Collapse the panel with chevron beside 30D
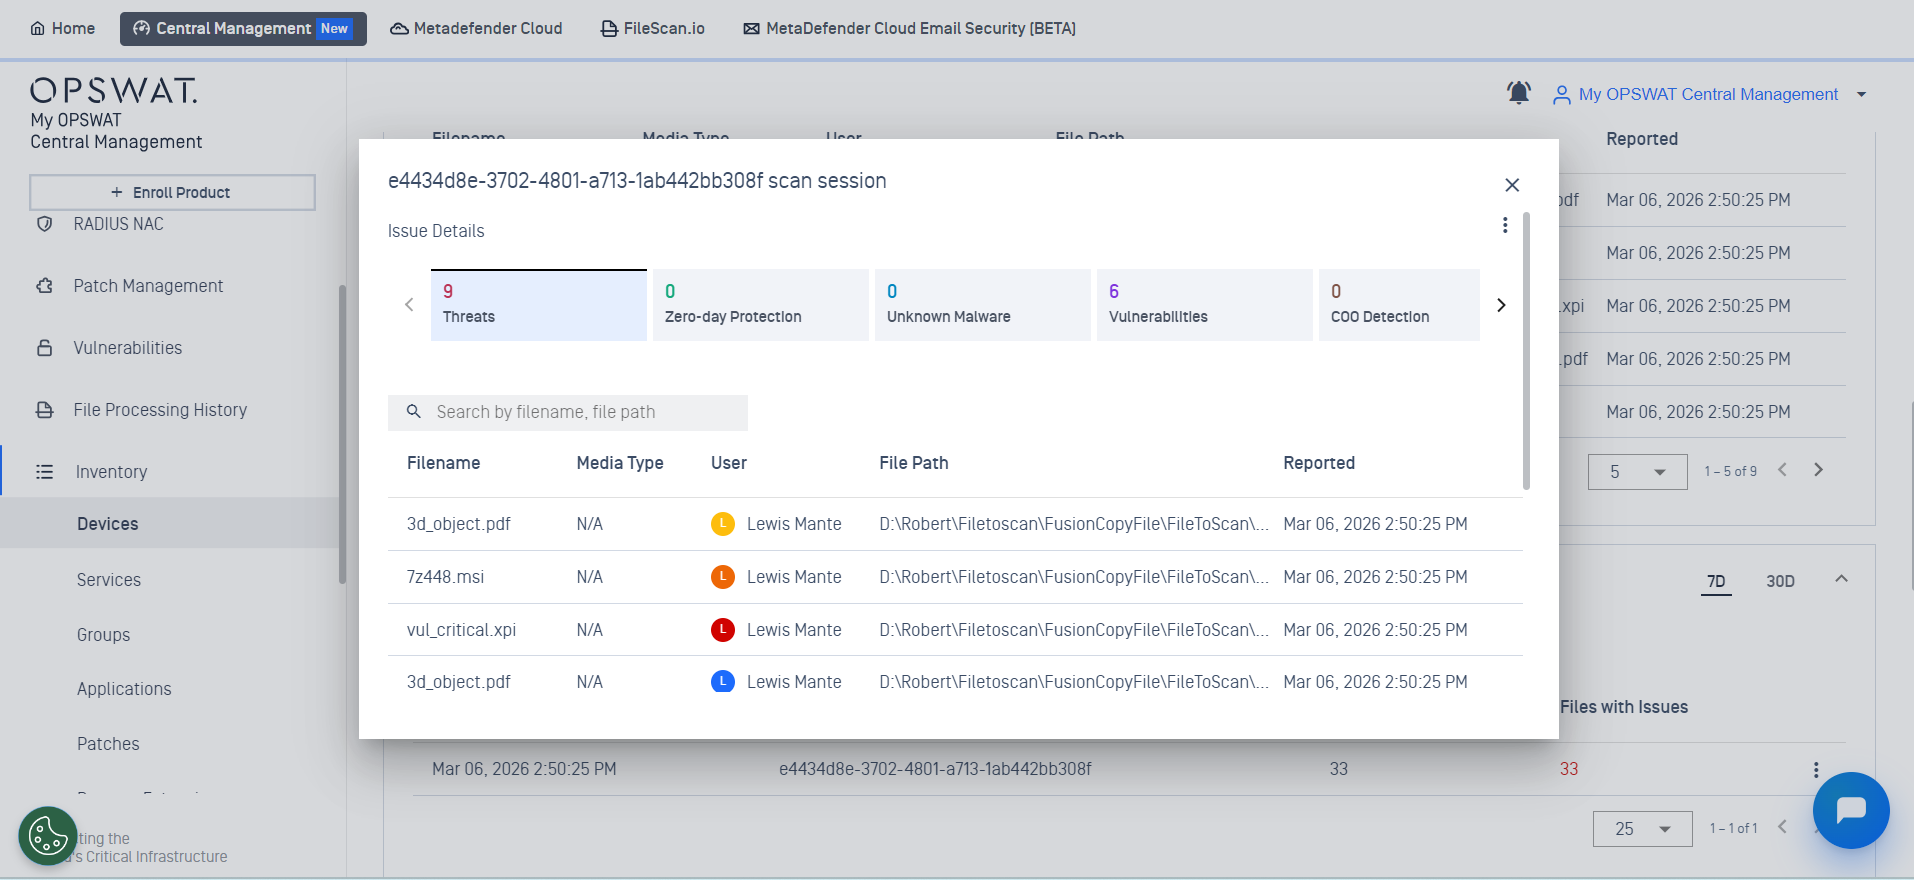This screenshot has height=880, width=1914. point(1841,579)
